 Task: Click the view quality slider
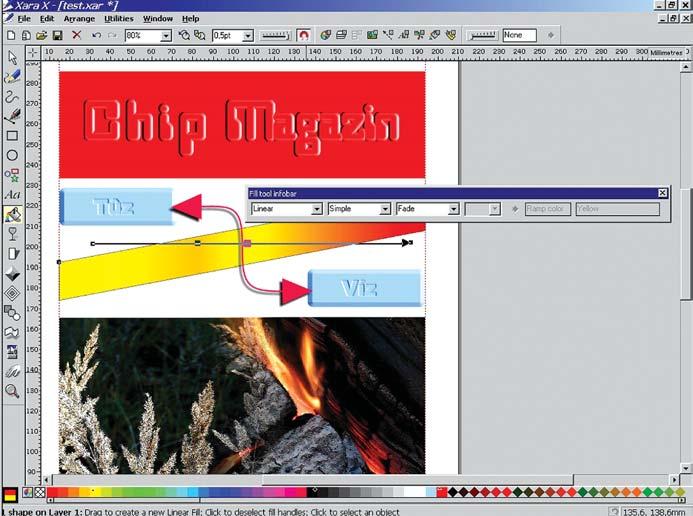(x=274, y=35)
